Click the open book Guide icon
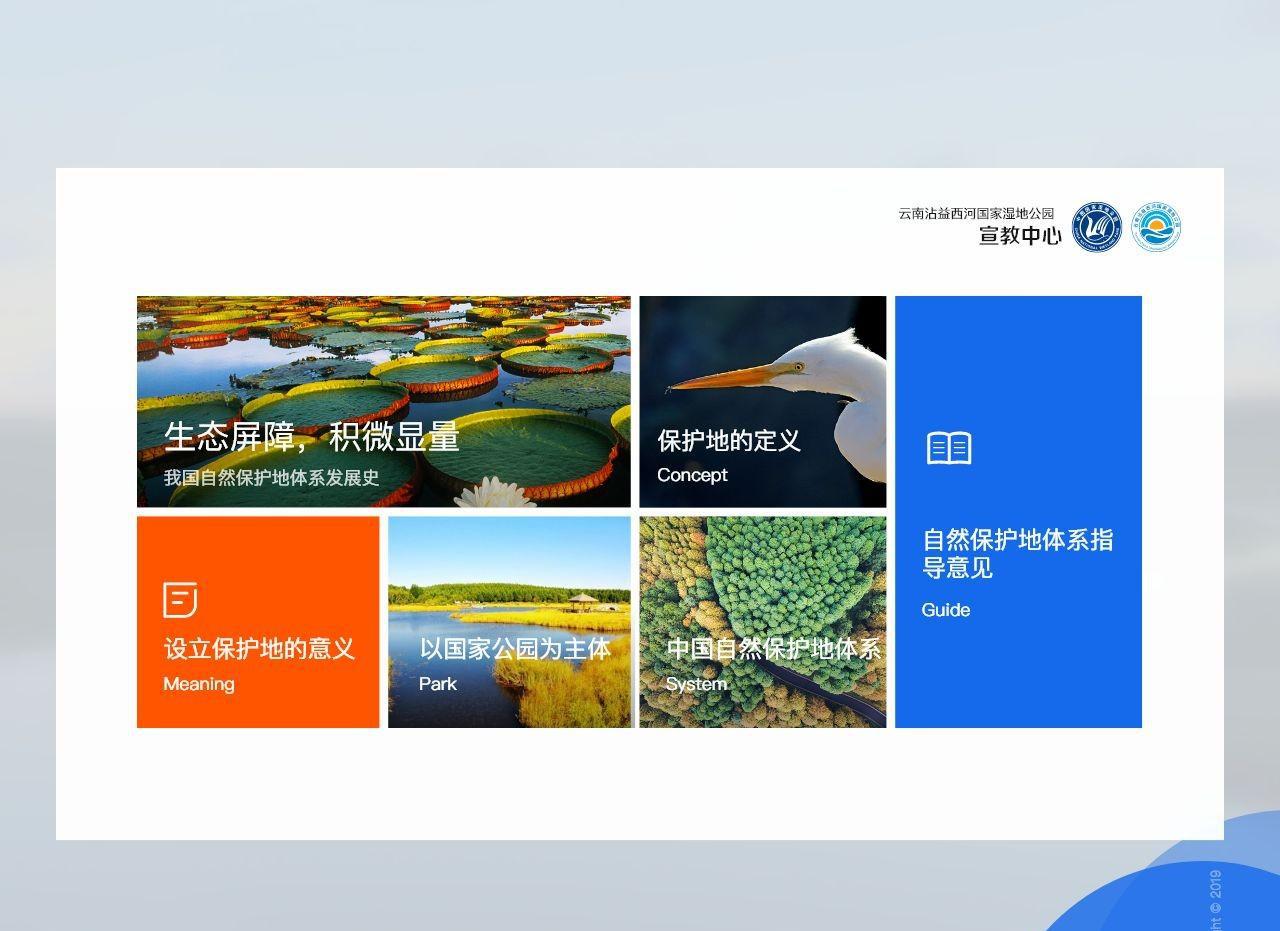This screenshot has width=1280, height=931. pos(949,448)
